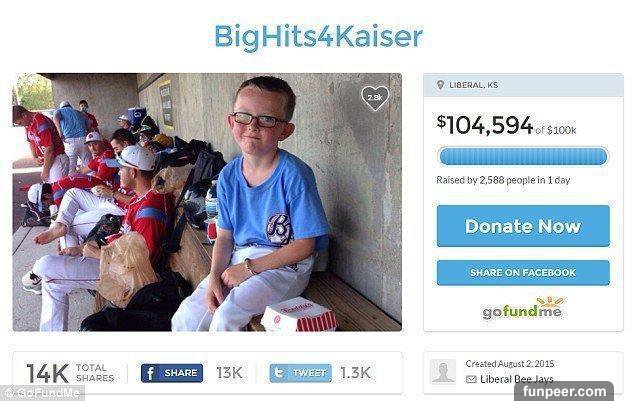The image size is (634, 401).
Task: Click the 13K Facebook share count
Action: coord(229,373)
